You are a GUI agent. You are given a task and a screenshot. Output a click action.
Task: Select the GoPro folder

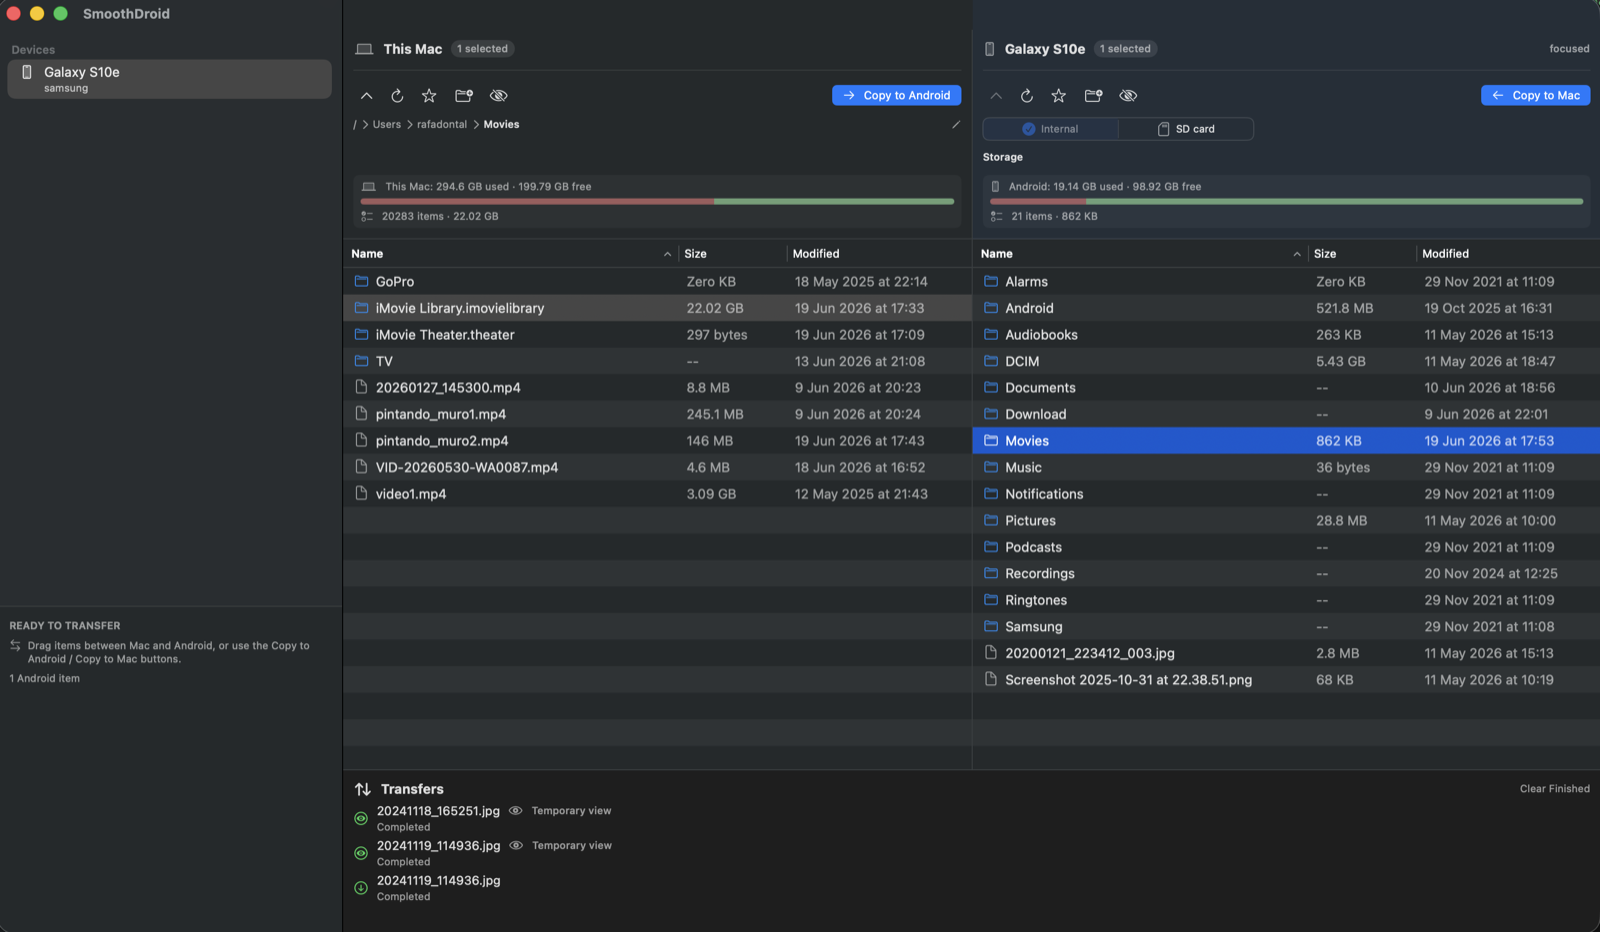(657, 282)
